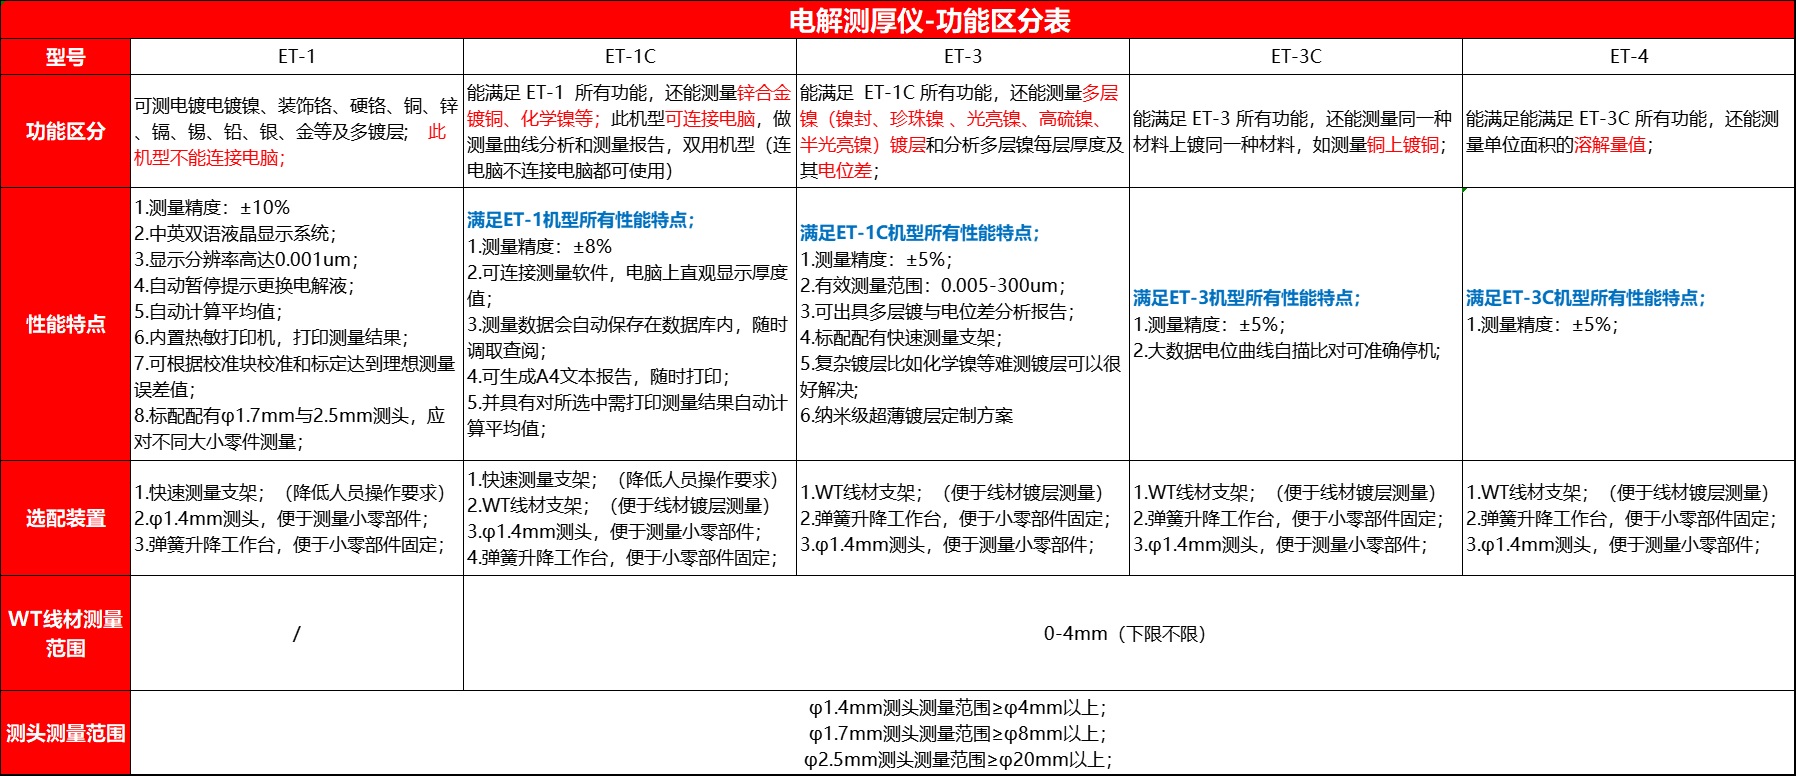Select the ET-3 model header cell
Image resolution: width=1796 pixels, height=776 pixels.
click(x=962, y=57)
